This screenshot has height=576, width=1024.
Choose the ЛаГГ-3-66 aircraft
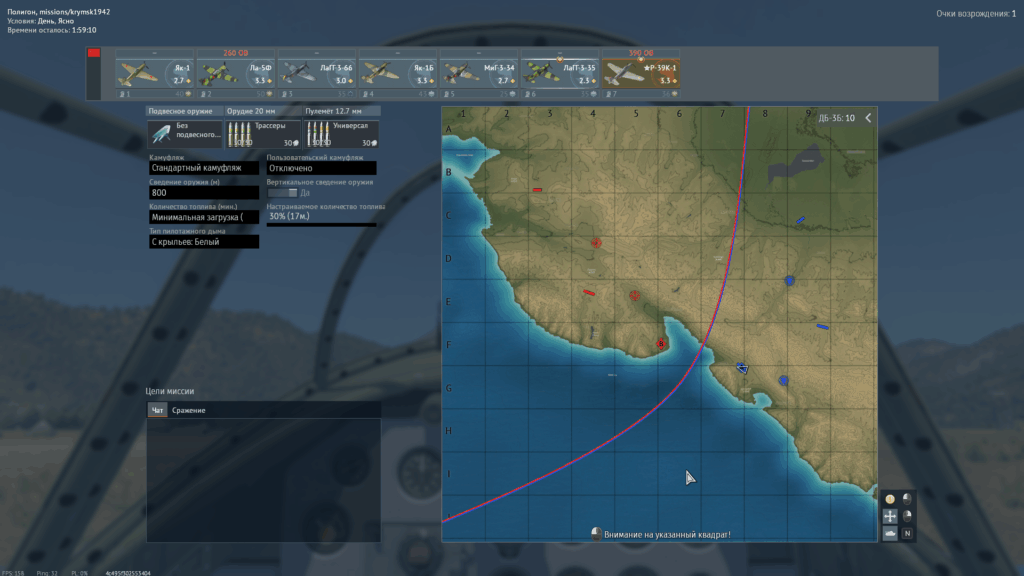coord(316,73)
